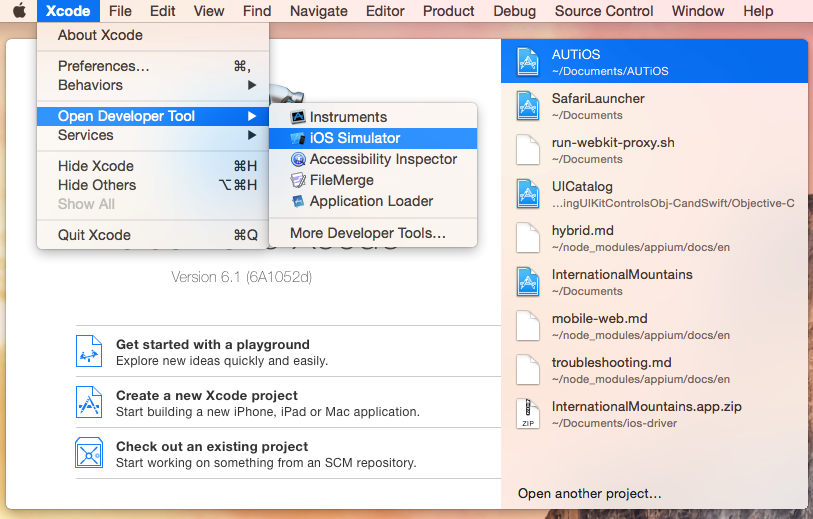Open the Navigate menu

[x=319, y=11]
